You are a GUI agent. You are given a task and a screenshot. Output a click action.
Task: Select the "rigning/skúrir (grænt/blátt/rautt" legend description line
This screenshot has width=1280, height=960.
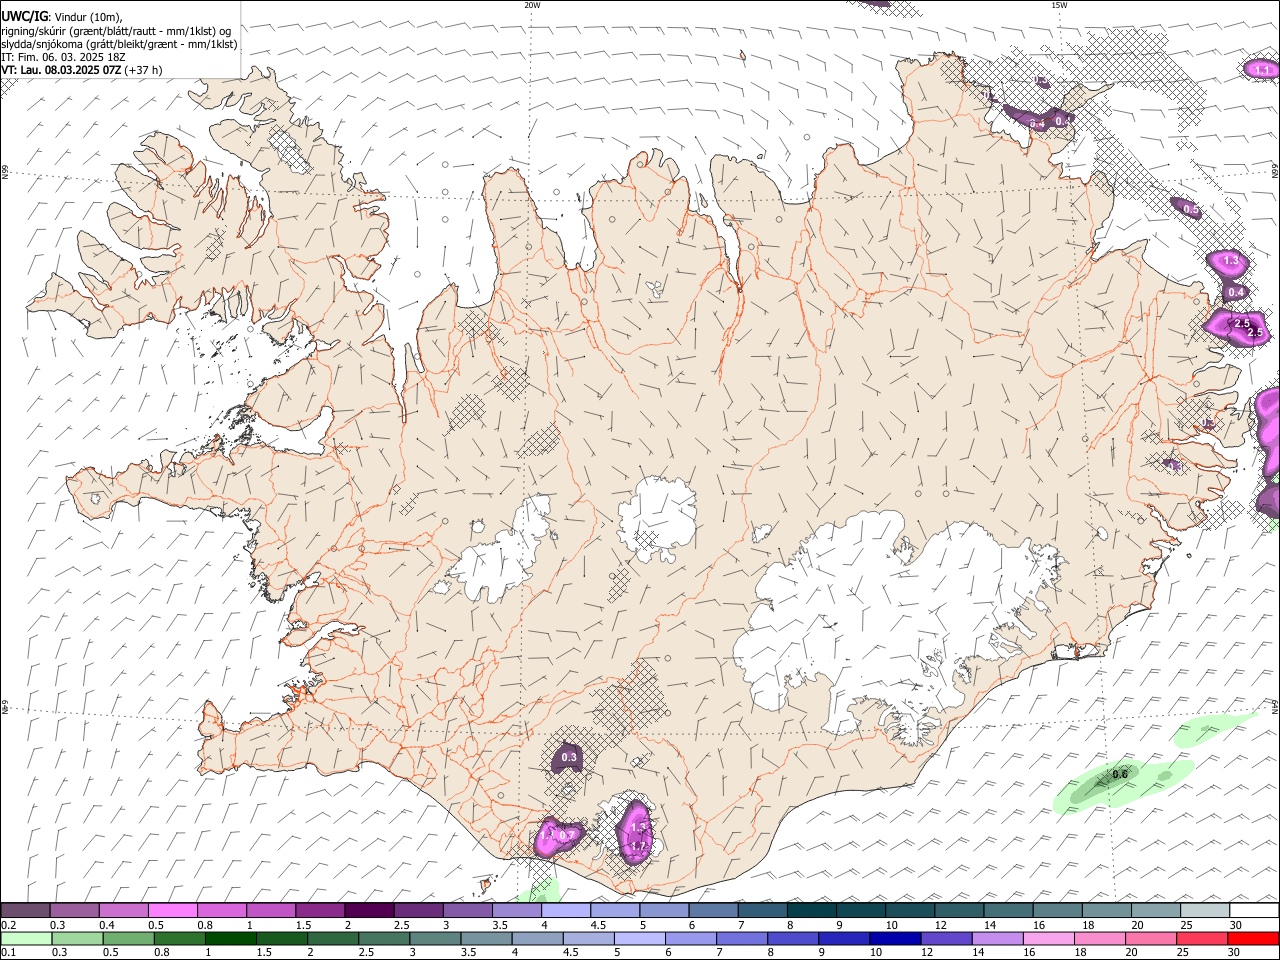(x=116, y=30)
